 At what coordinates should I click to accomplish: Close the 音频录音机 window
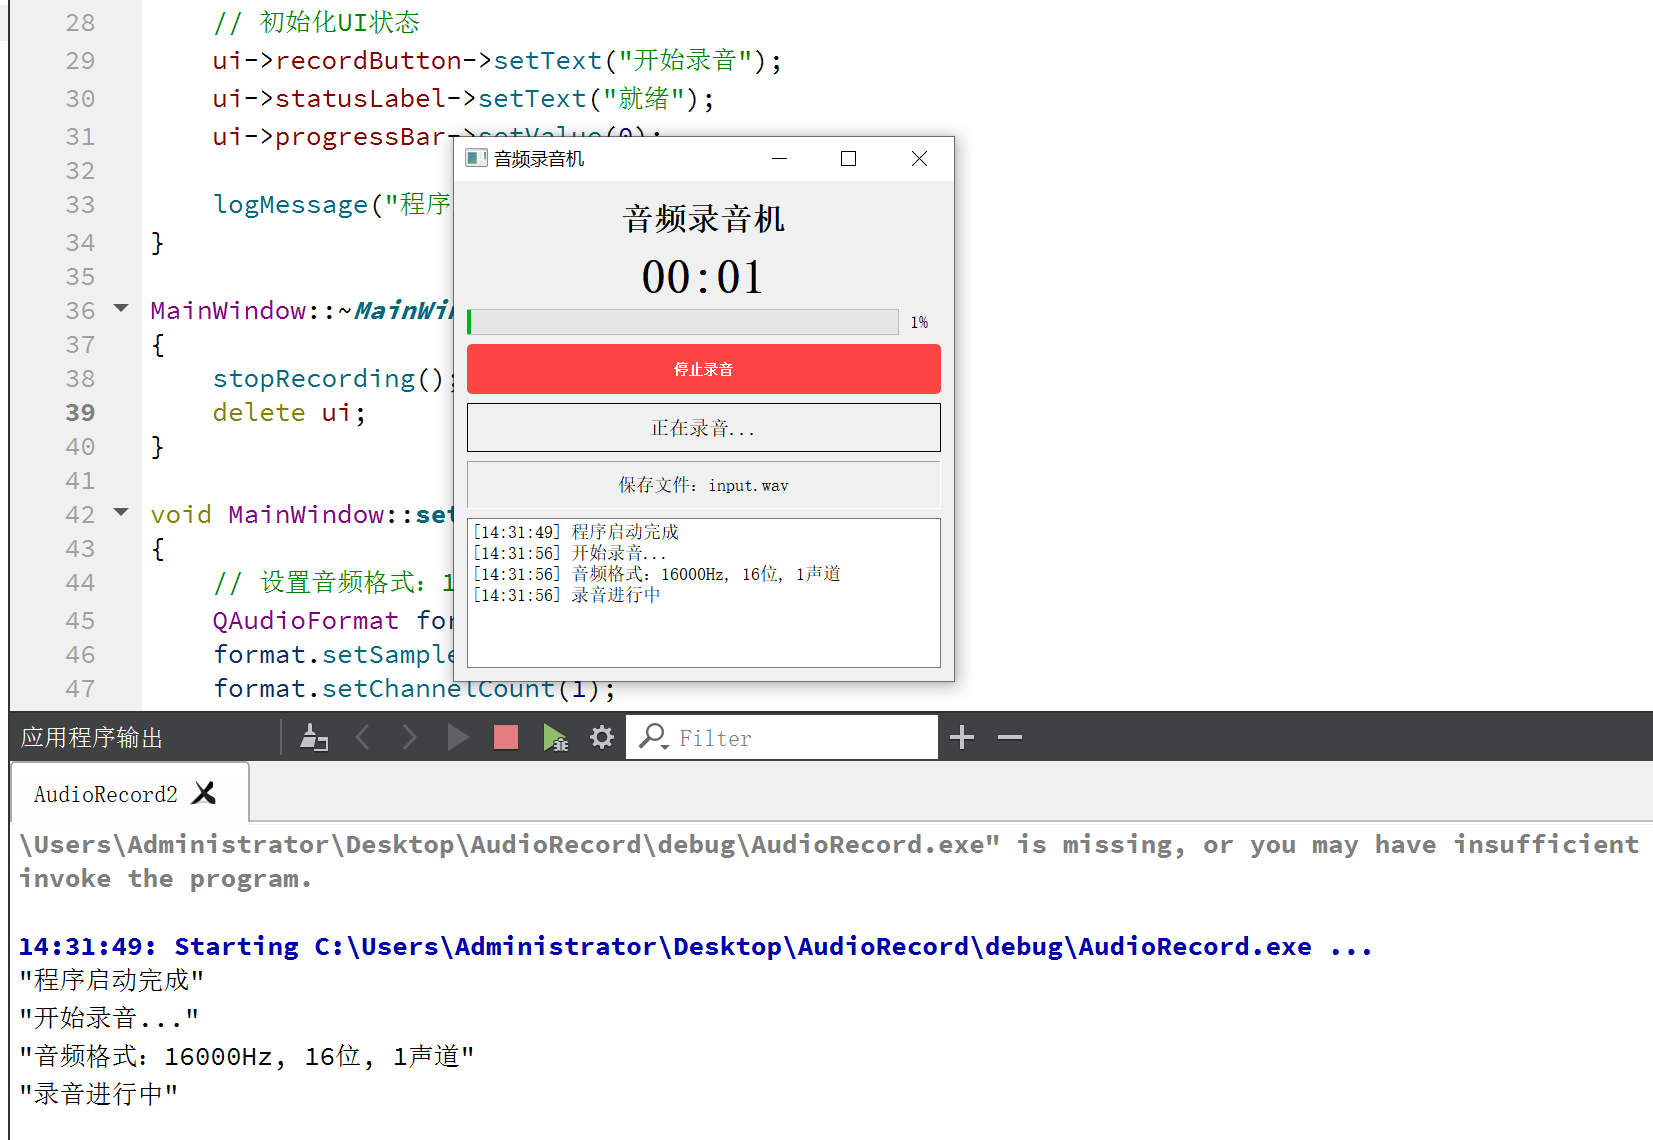[x=919, y=158]
